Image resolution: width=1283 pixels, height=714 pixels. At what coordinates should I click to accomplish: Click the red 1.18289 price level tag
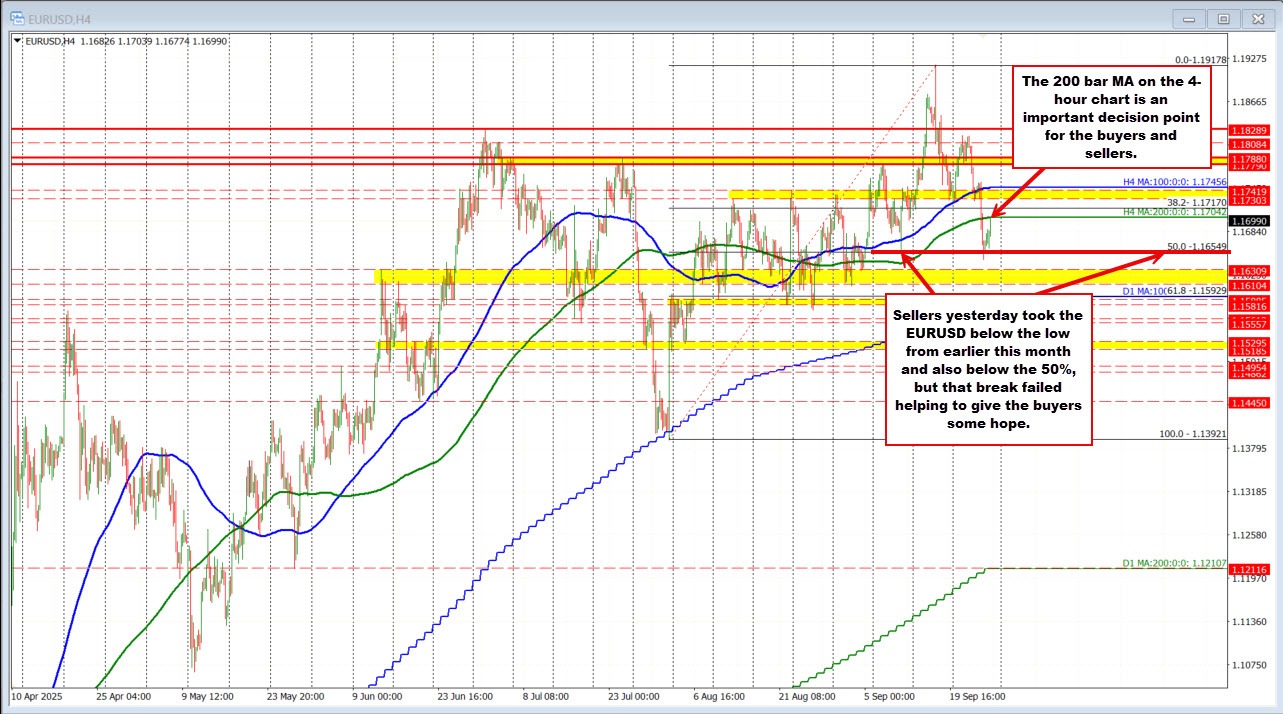(x=1250, y=131)
